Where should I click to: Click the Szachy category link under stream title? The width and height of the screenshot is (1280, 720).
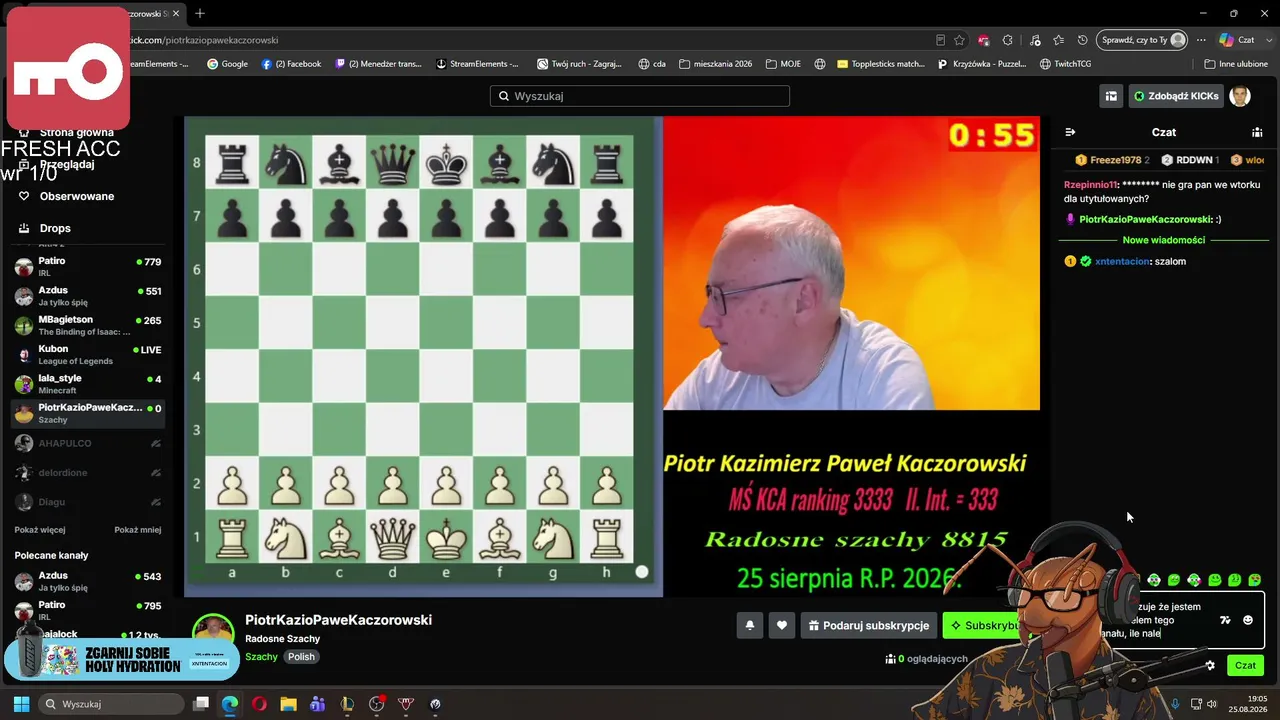point(262,657)
